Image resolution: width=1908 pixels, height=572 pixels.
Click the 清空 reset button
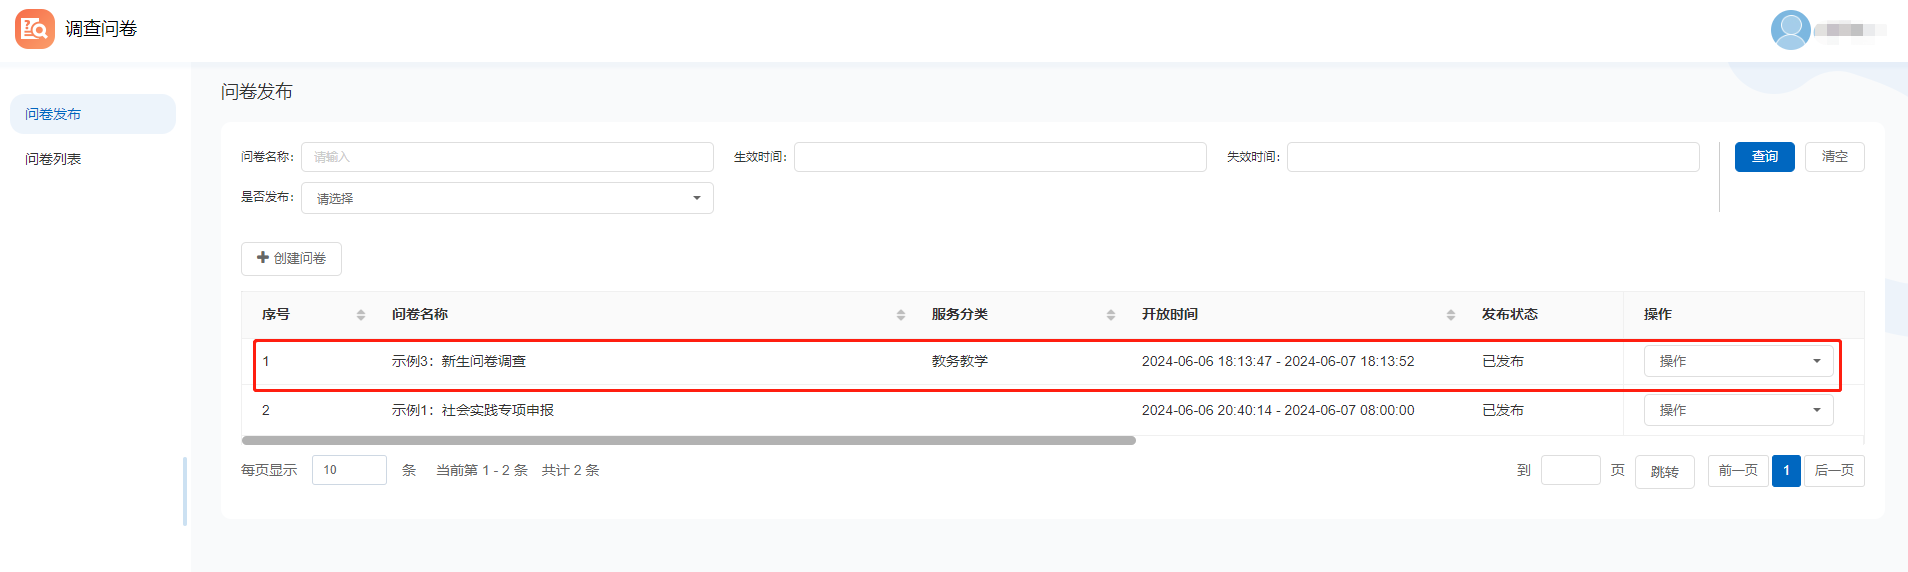tap(1834, 157)
